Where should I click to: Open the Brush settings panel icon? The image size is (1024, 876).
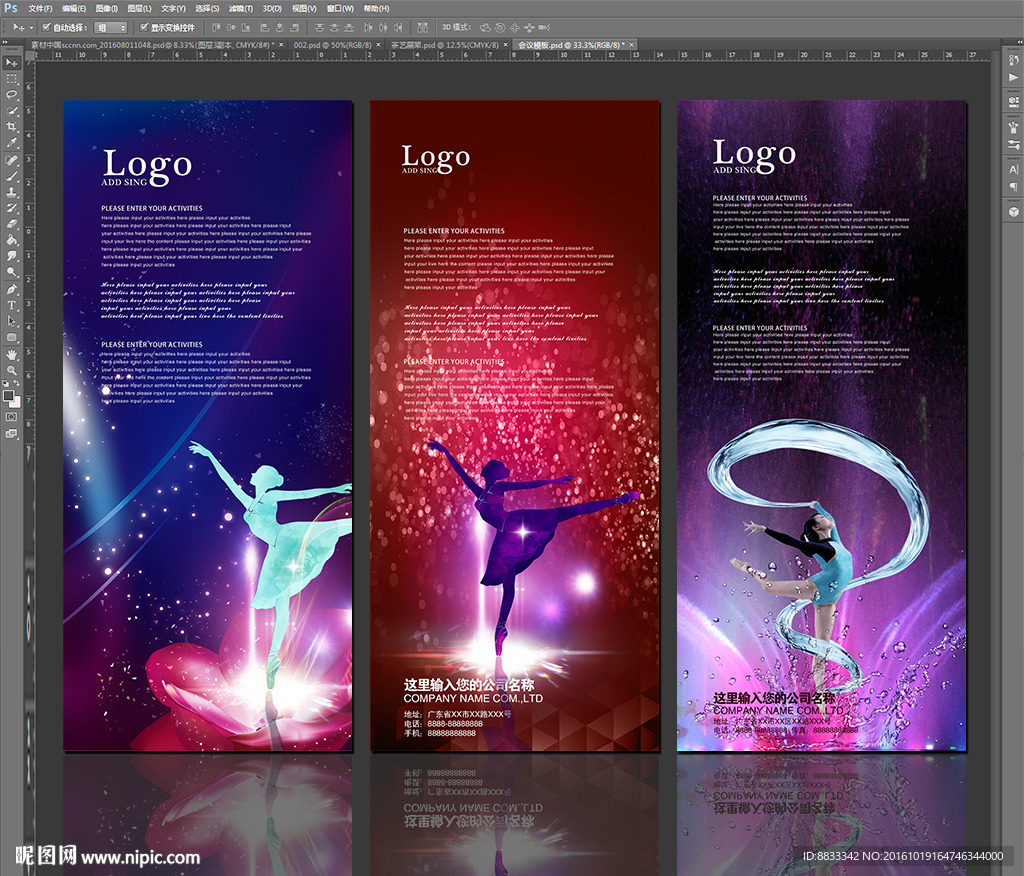[1014, 144]
